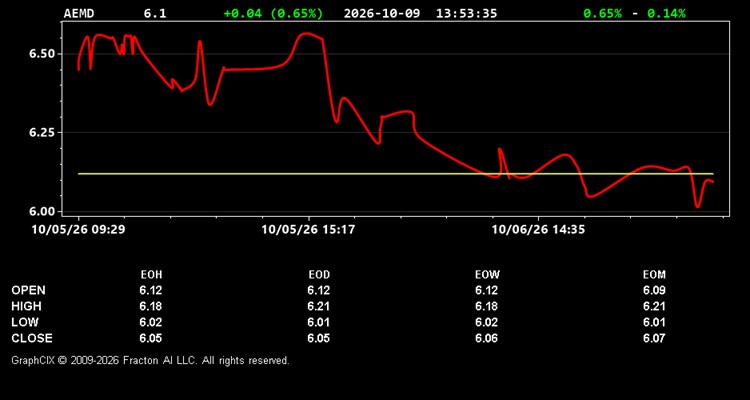Image resolution: width=750 pixels, height=400 pixels.
Task: Click the +0.04 (0.65%) change value
Action: (273, 13)
